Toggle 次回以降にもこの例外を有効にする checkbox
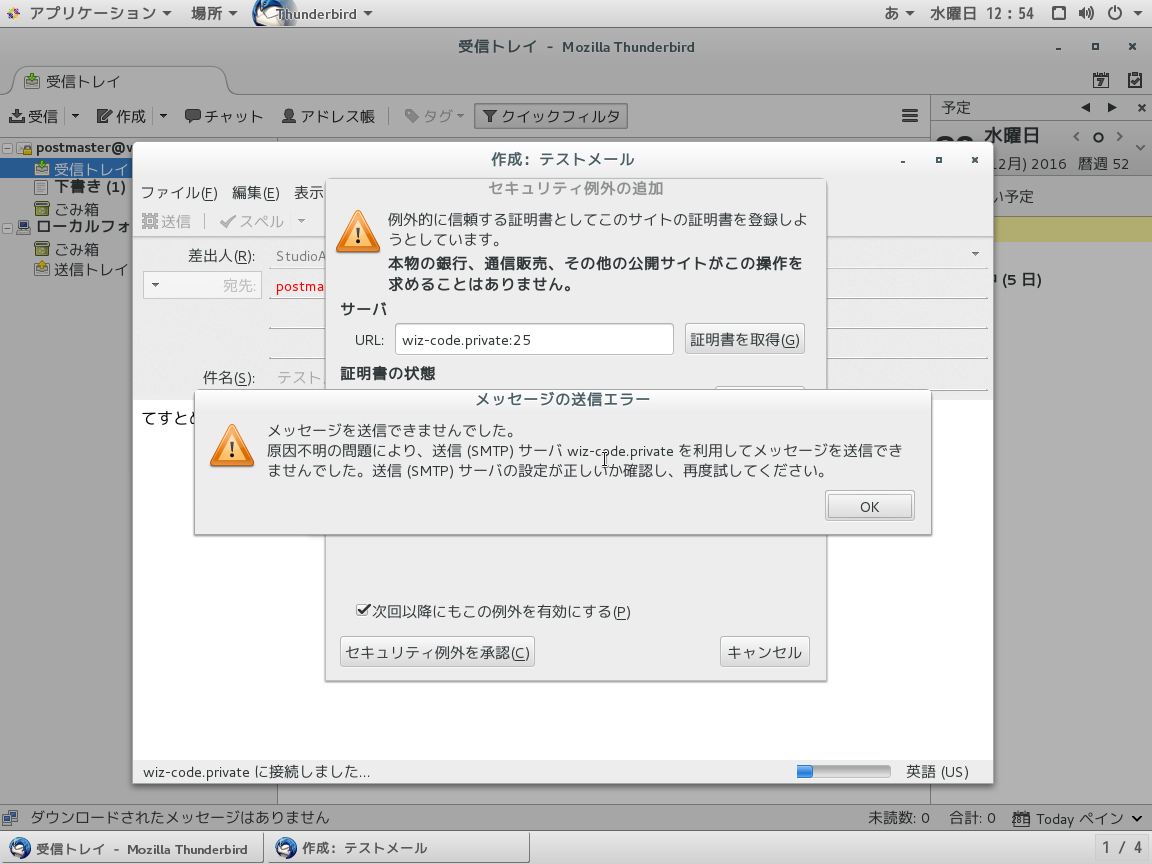Viewport: 1152px width, 864px height. click(x=362, y=611)
